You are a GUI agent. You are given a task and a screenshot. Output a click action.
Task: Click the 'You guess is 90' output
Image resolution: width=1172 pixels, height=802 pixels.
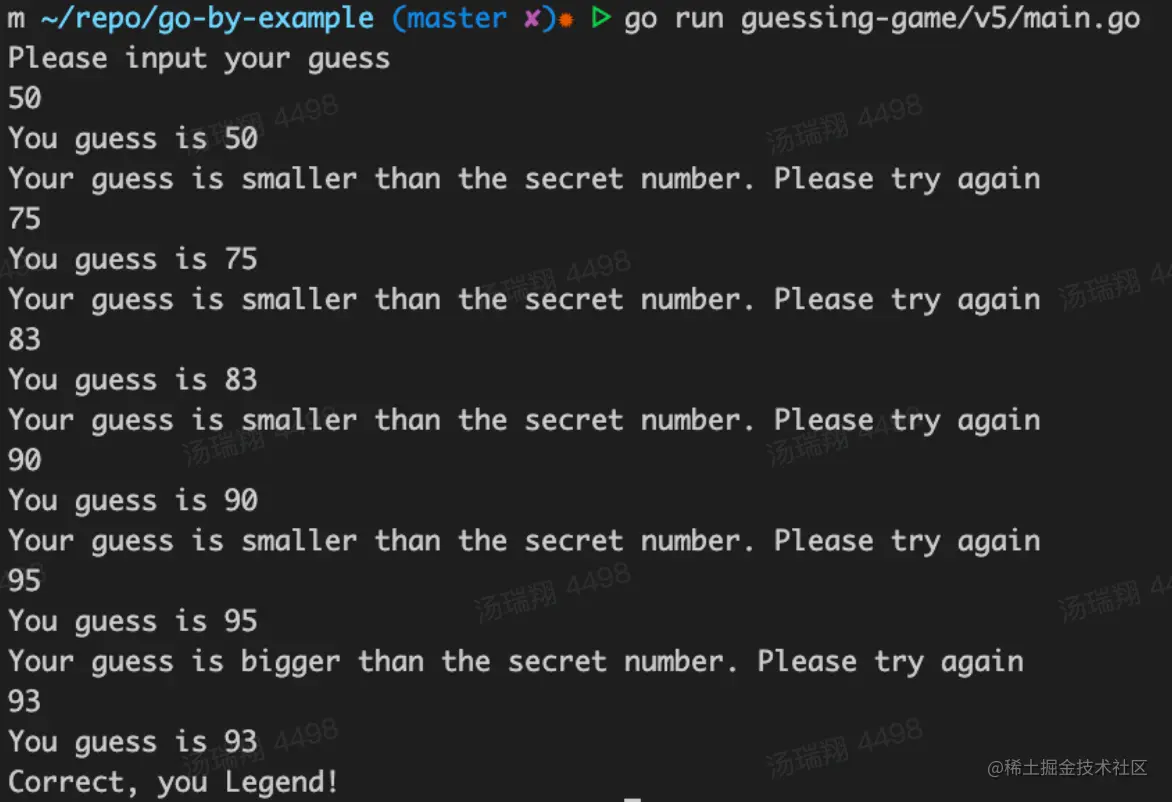click(x=133, y=500)
